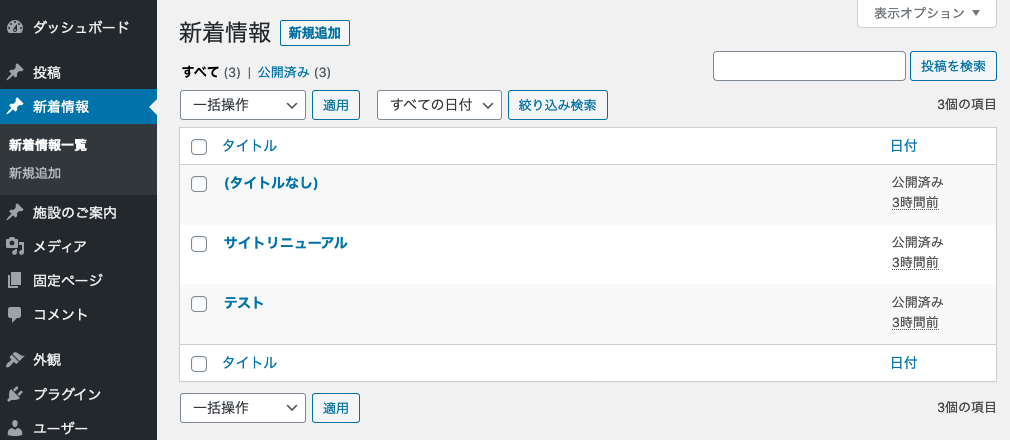The height and width of the screenshot is (440, 1010).
Task: Focus the post search text field
Action: pos(810,66)
